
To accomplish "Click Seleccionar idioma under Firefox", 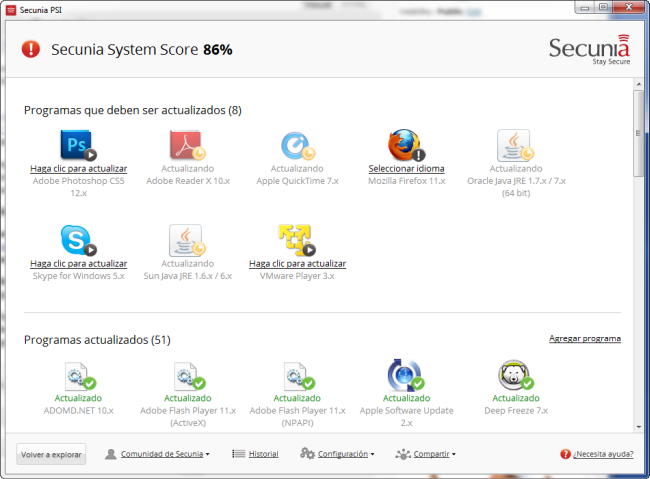I will (x=405, y=168).
